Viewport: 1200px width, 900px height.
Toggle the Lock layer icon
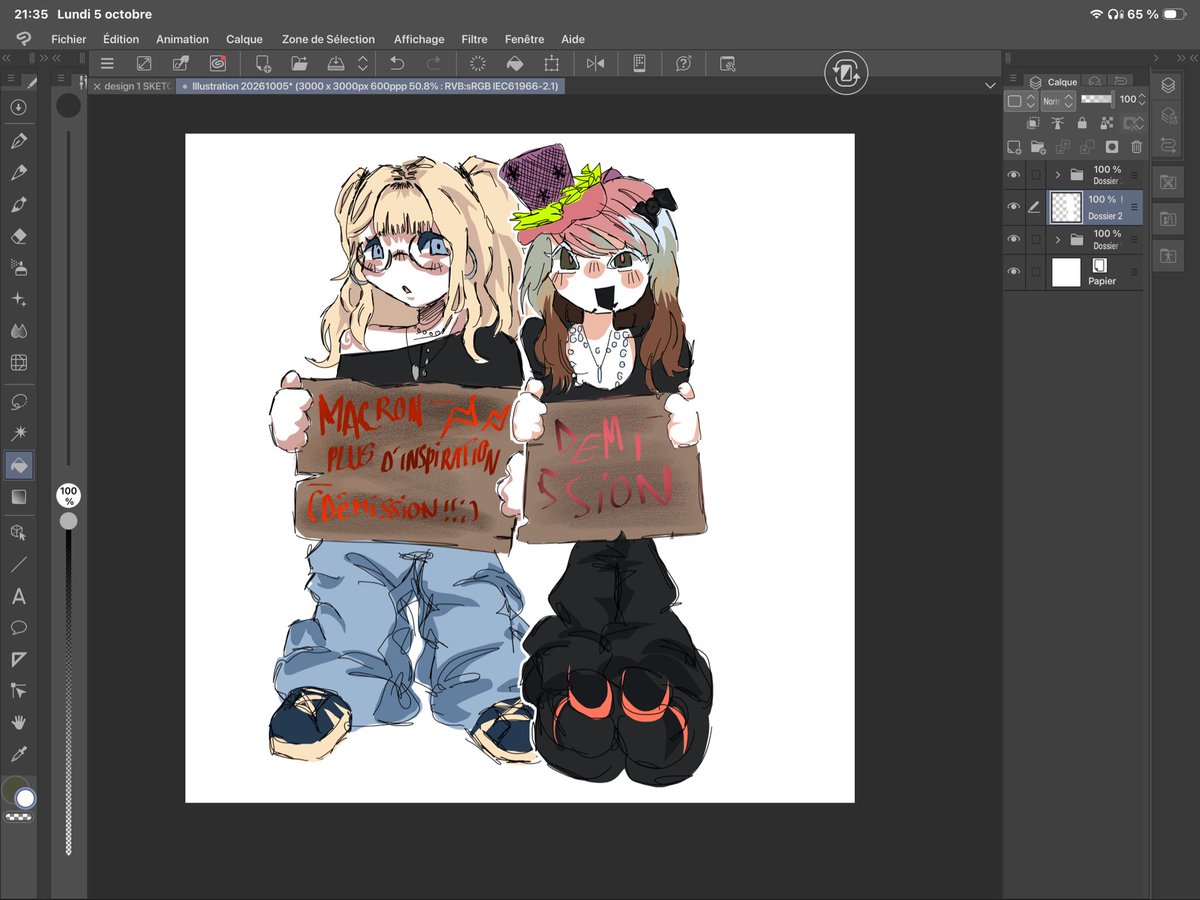coord(1081,123)
